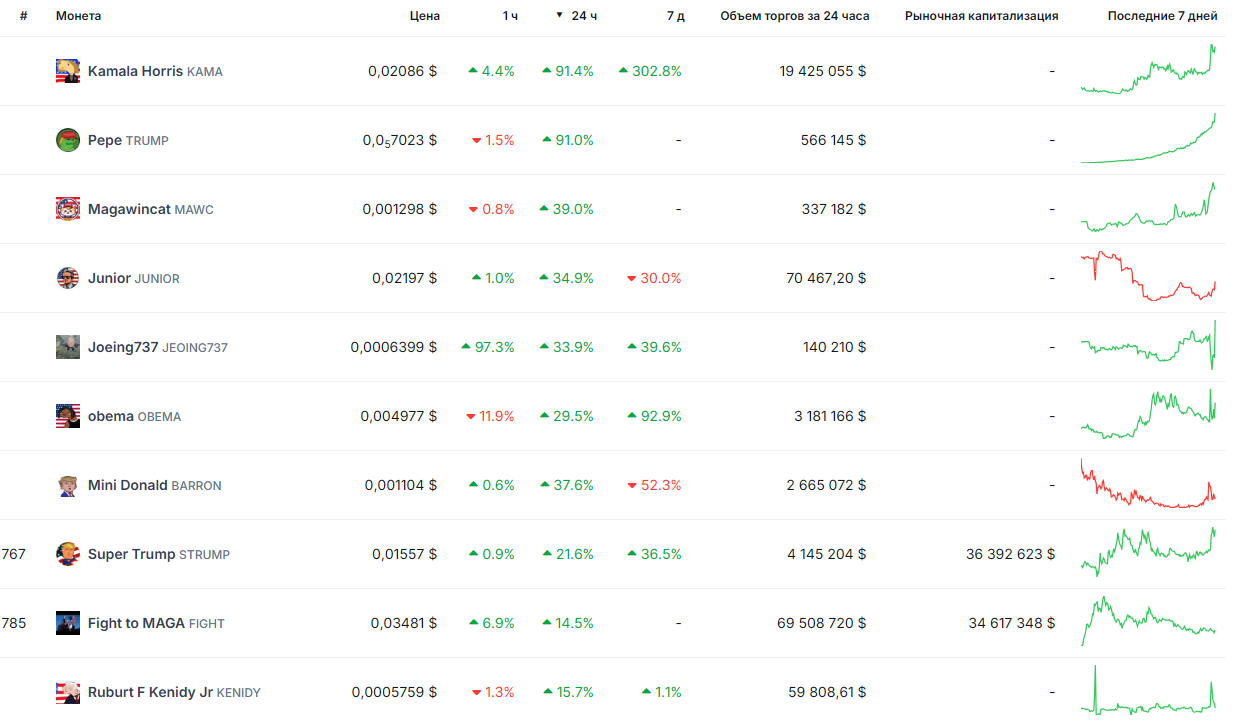View Mini Donald red sparkline chart
1244x723 pixels.
click(x=1149, y=483)
